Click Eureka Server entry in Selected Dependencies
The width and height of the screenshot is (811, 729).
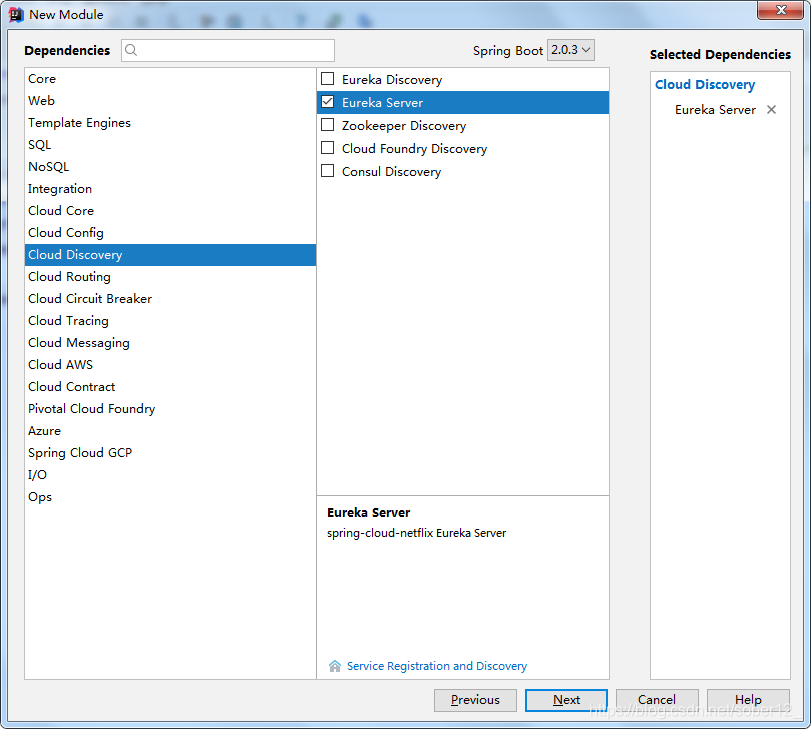(x=715, y=110)
